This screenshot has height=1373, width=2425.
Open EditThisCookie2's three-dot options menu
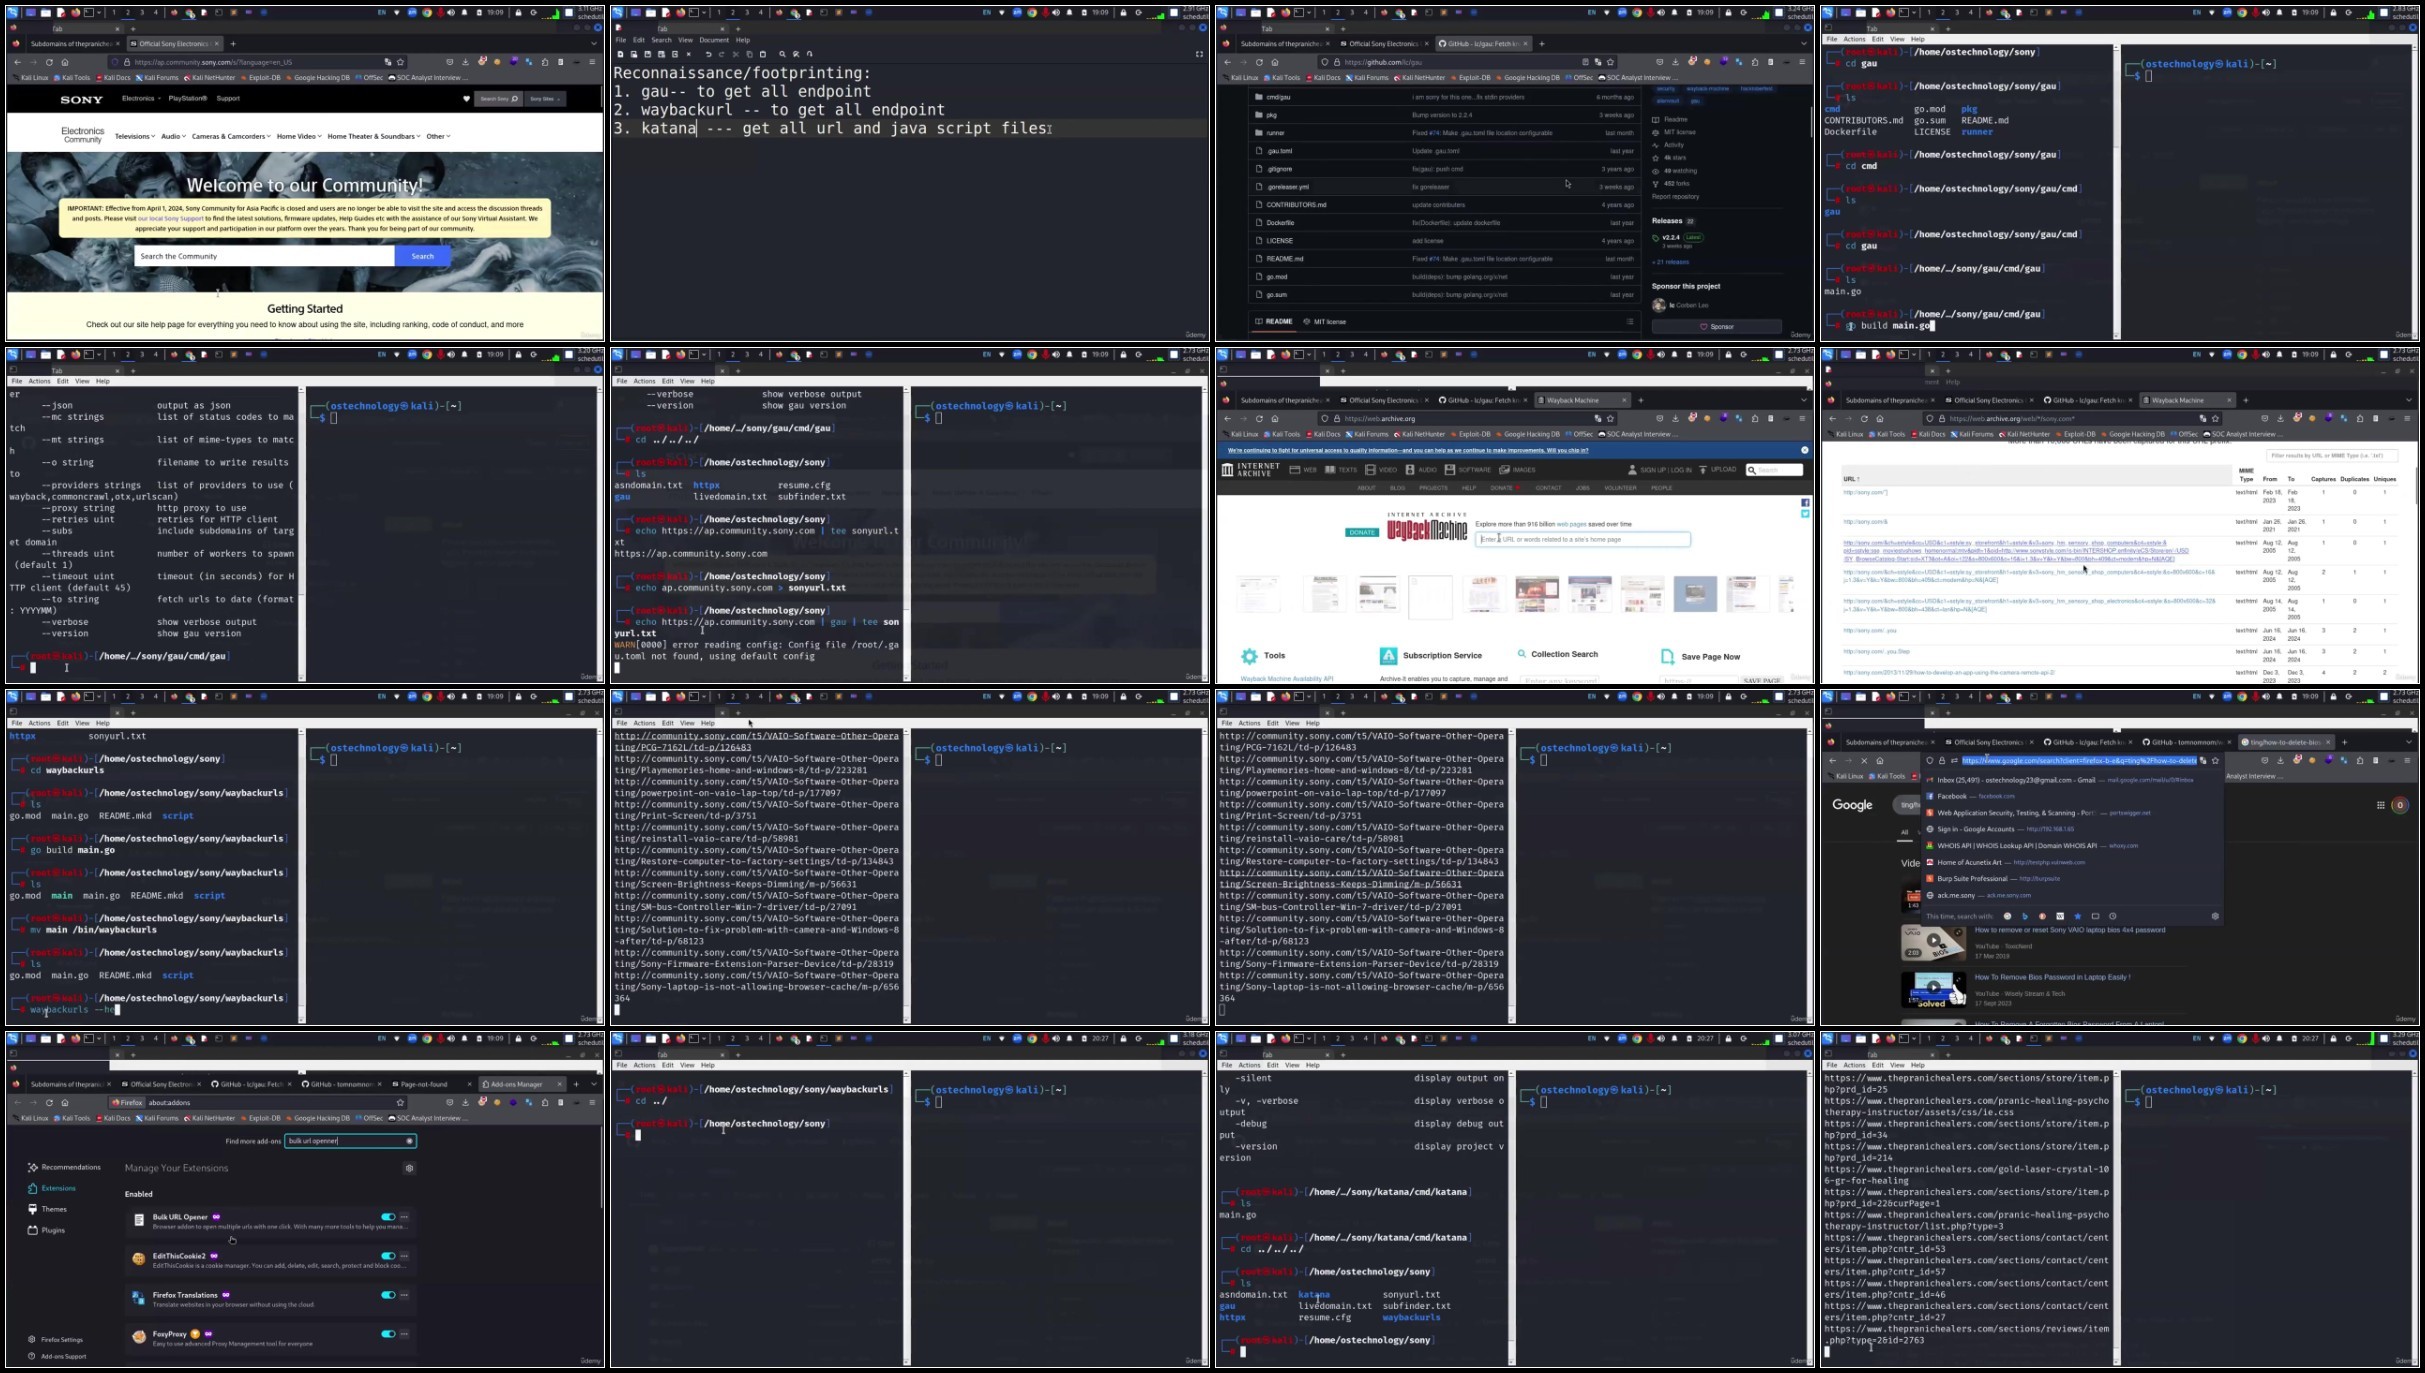coord(404,1256)
